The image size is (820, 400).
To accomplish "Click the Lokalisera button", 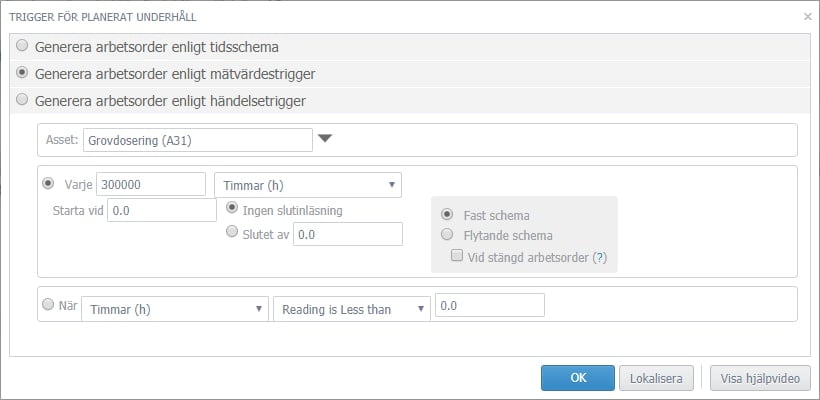I will [656, 378].
